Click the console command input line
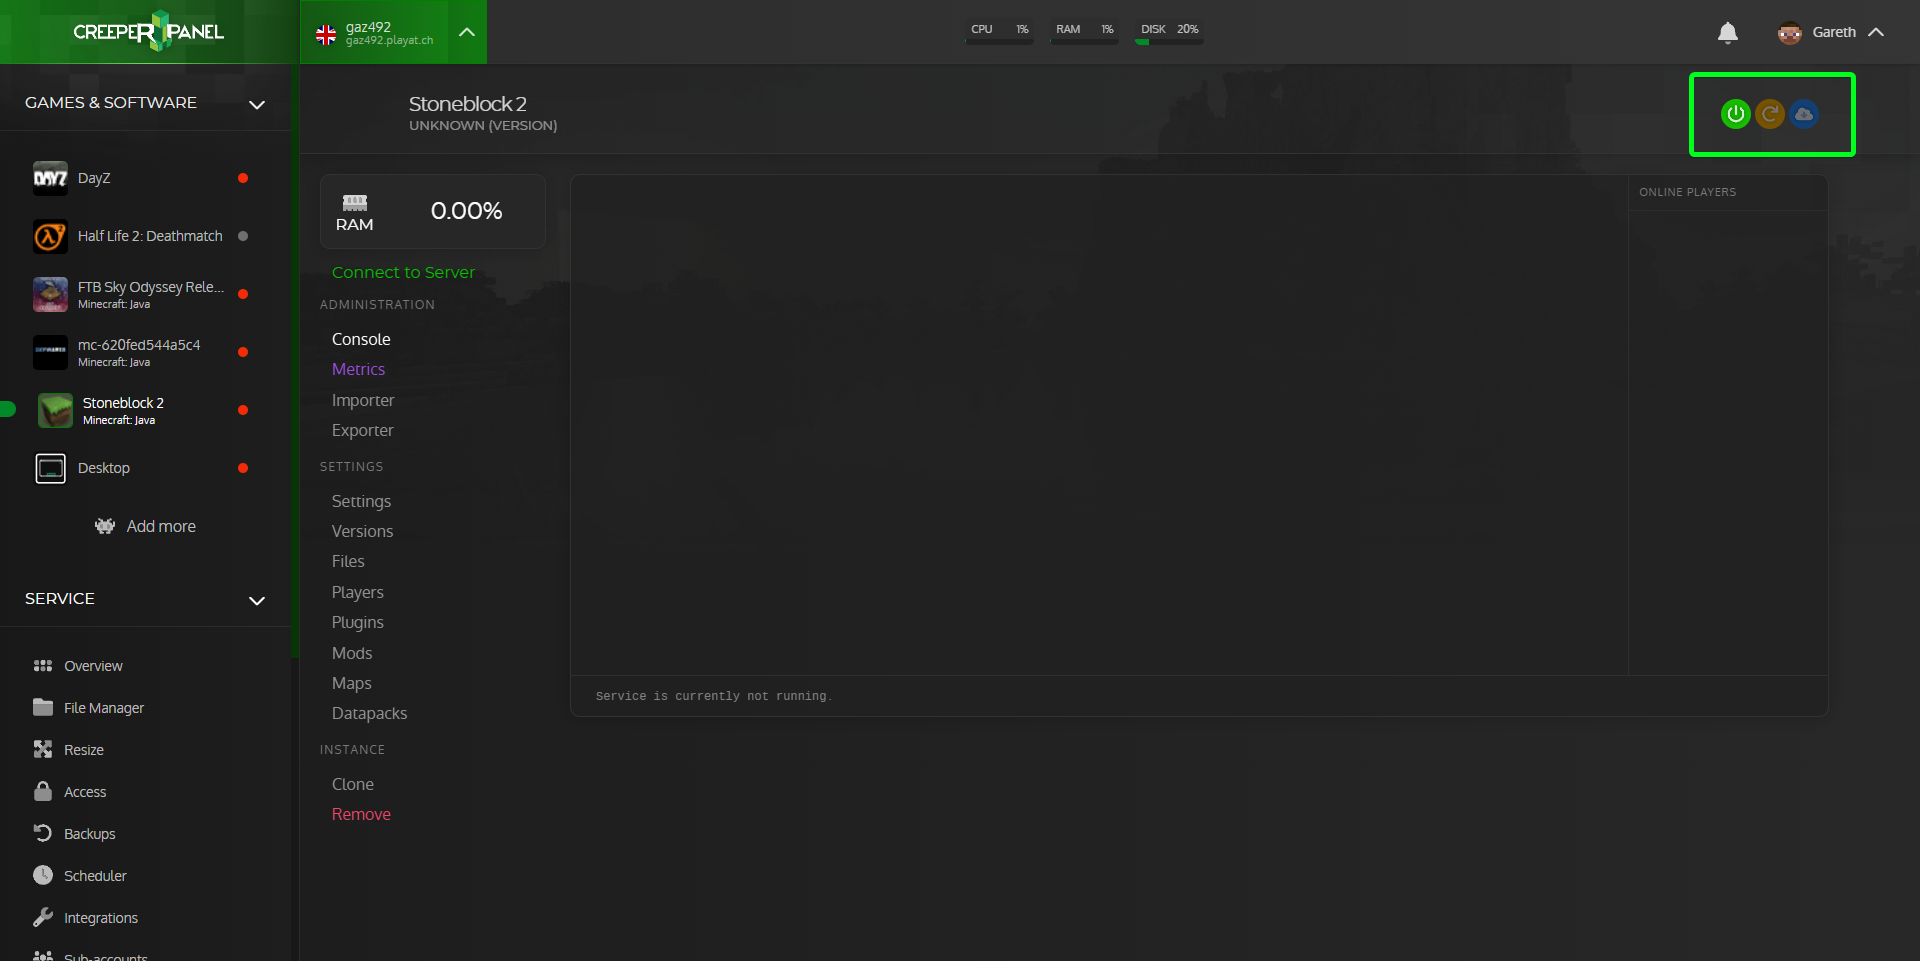Screen dimensions: 1920x961 pos(1199,696)
